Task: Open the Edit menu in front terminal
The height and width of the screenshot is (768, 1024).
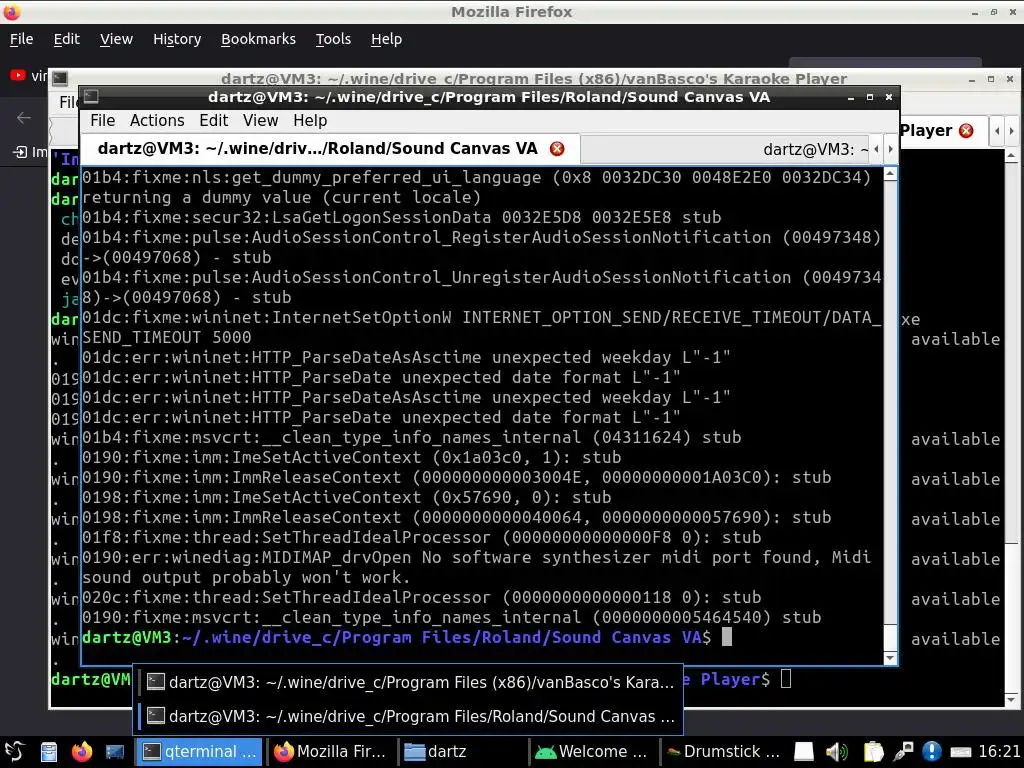Action: click(x=214, y=121)
